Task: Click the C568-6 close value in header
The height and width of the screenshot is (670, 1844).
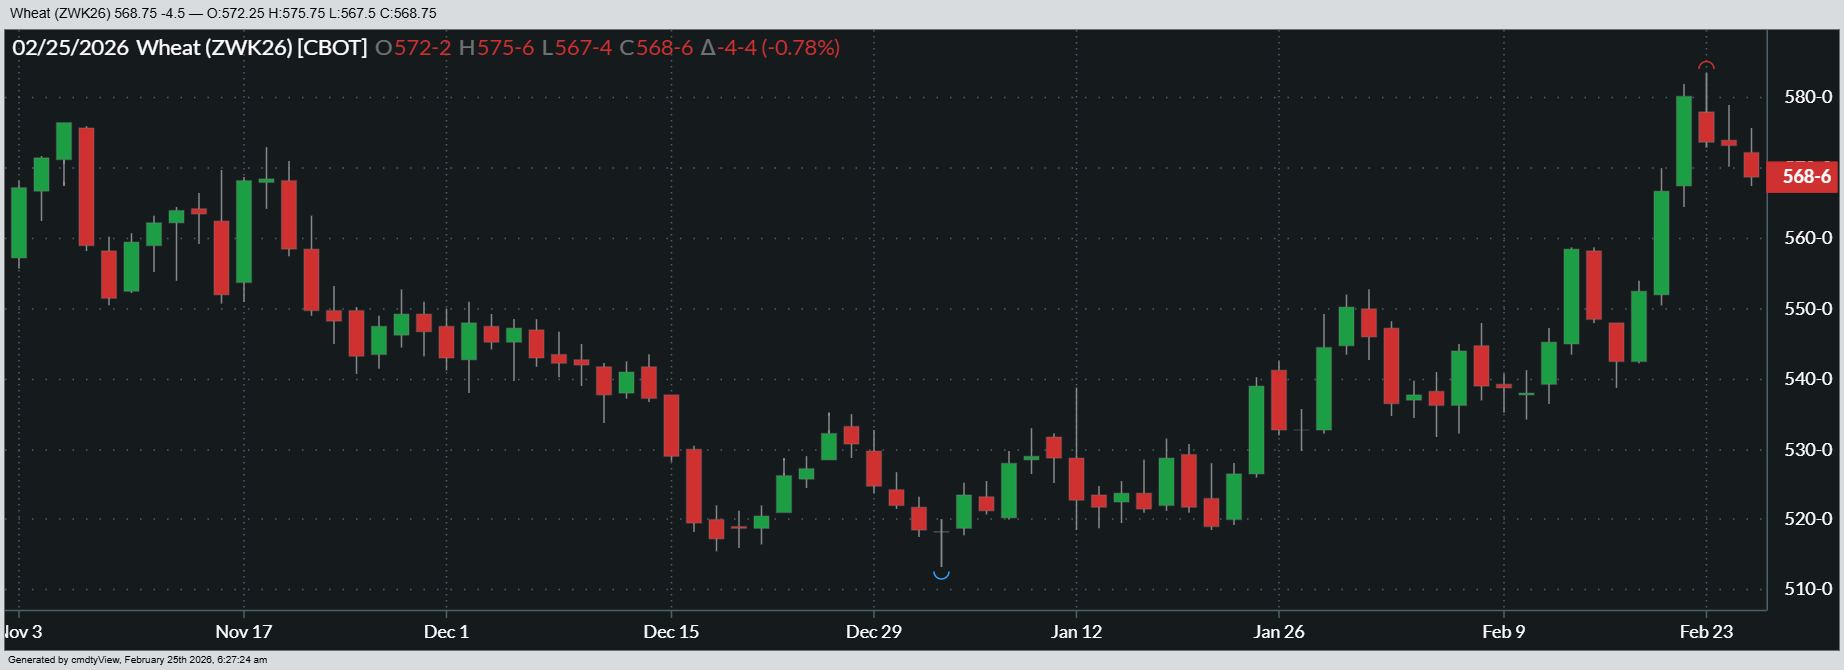Action: pos(656,48)
